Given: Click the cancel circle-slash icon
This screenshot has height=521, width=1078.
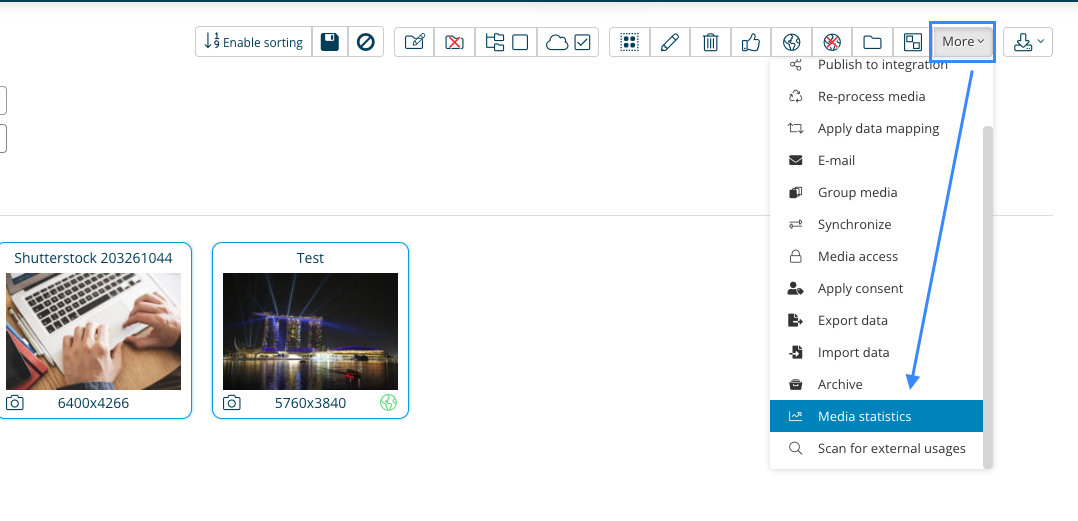Looking at the screenshot, I should (366, 42).
